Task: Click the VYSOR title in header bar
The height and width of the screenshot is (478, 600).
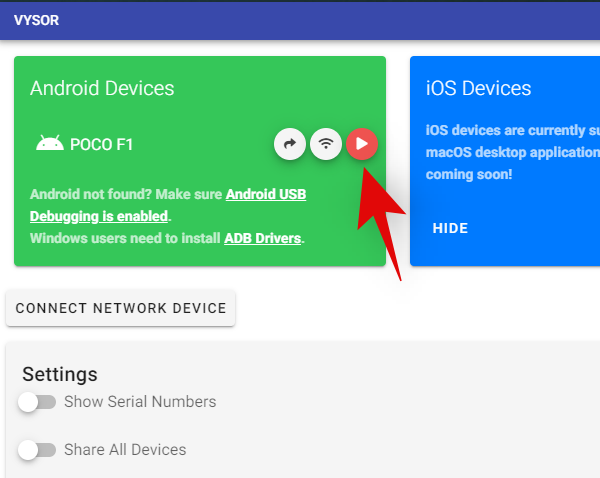Action: 36,20
